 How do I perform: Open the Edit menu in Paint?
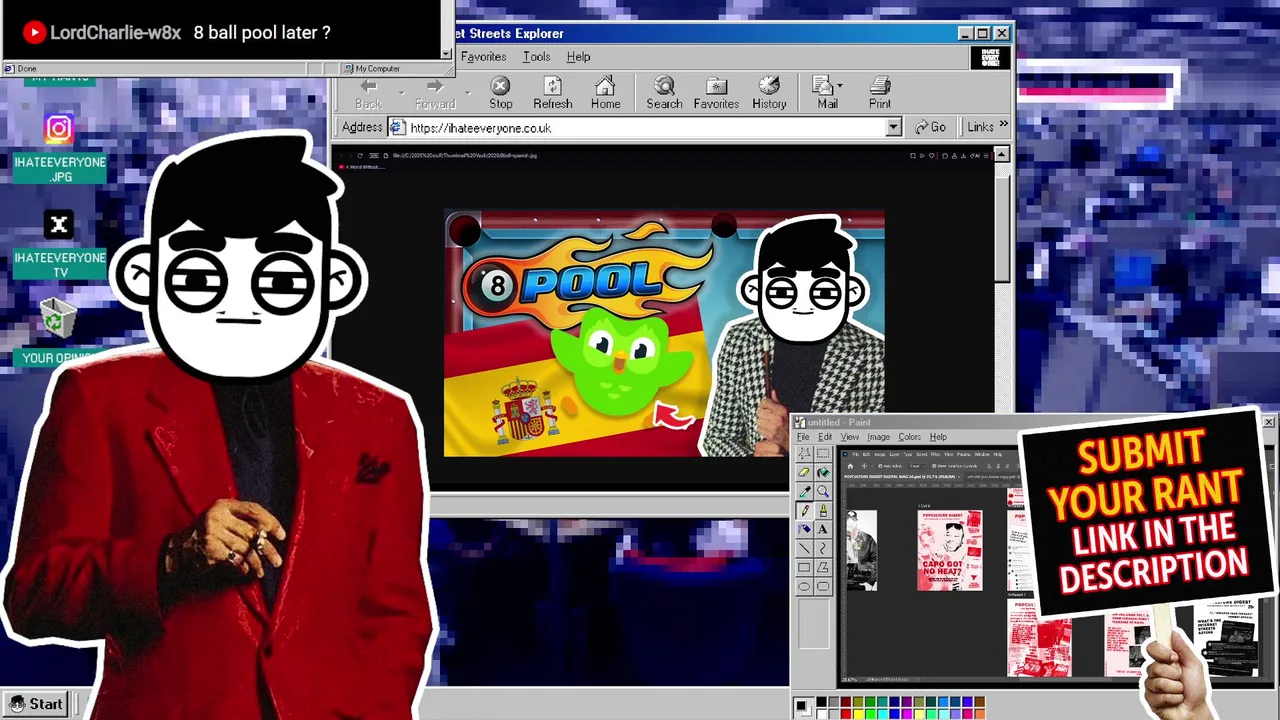pos(825,437)
